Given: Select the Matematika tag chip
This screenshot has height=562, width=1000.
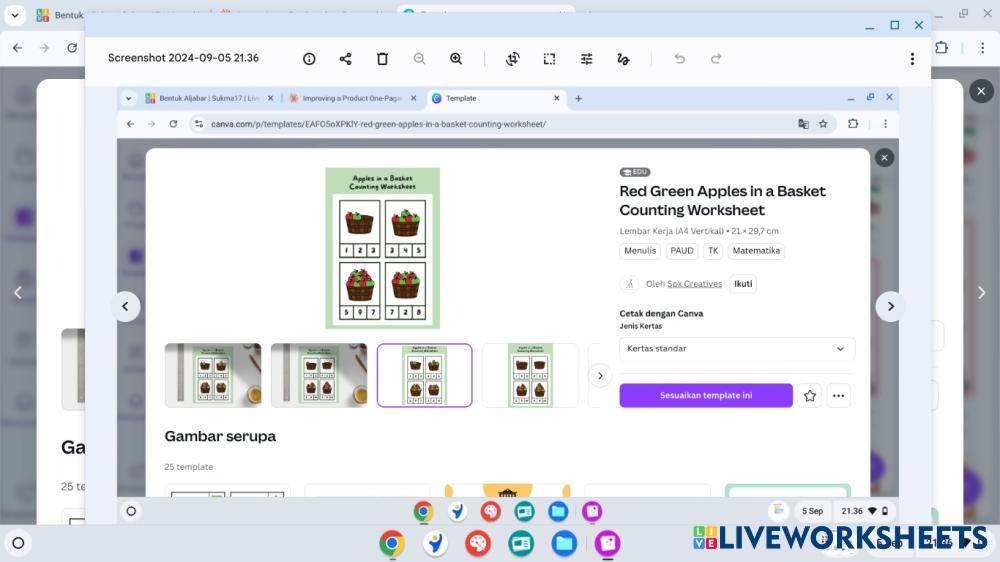Looking at the screenshot, I should [x=756, y=251].
